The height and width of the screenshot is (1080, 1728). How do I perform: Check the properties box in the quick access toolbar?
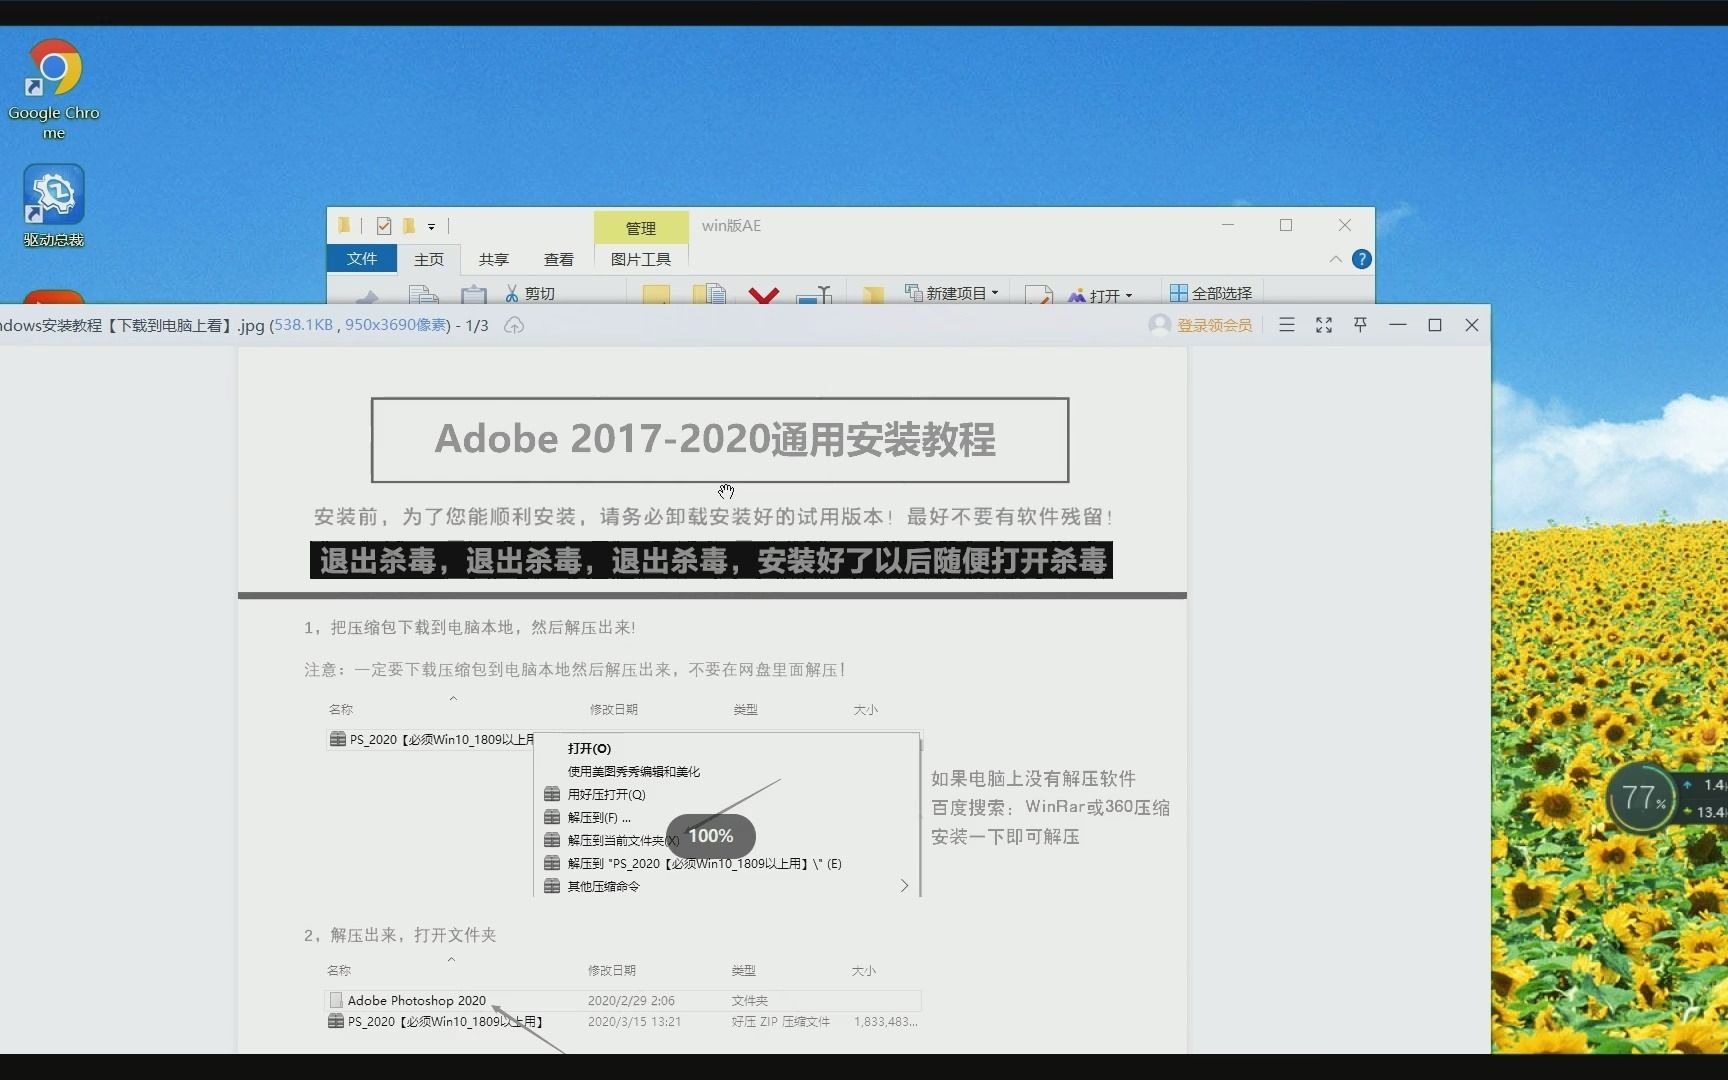click(383, 226)
